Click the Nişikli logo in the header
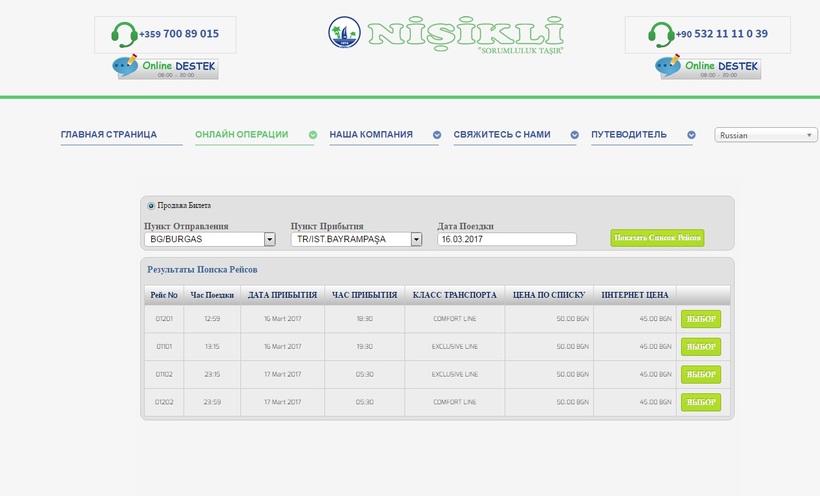This screenshot has height=496, width=820. (x=446, y=34)
